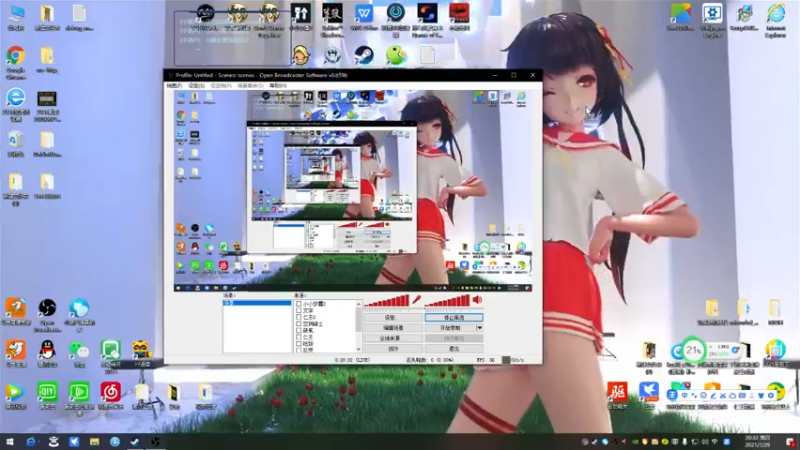Viewport: 800px width, 450px height.
Task: Enable the 小小梦魇2 source checkbox
Action: [298, 304]
